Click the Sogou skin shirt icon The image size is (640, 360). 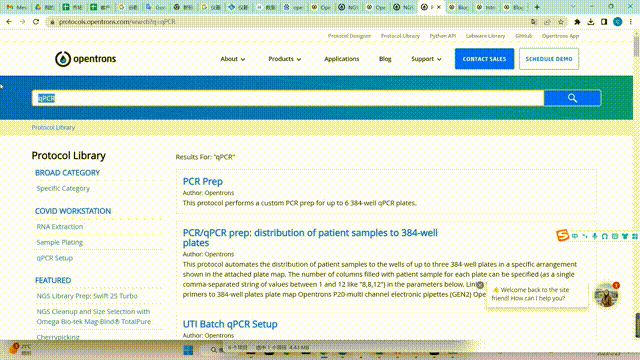point(625,236)
